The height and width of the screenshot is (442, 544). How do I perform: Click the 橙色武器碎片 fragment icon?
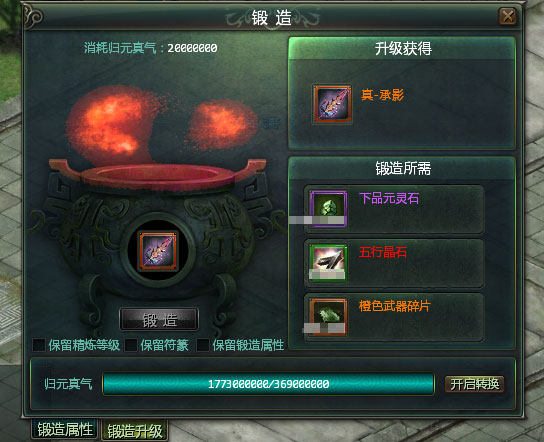(328, 316)
